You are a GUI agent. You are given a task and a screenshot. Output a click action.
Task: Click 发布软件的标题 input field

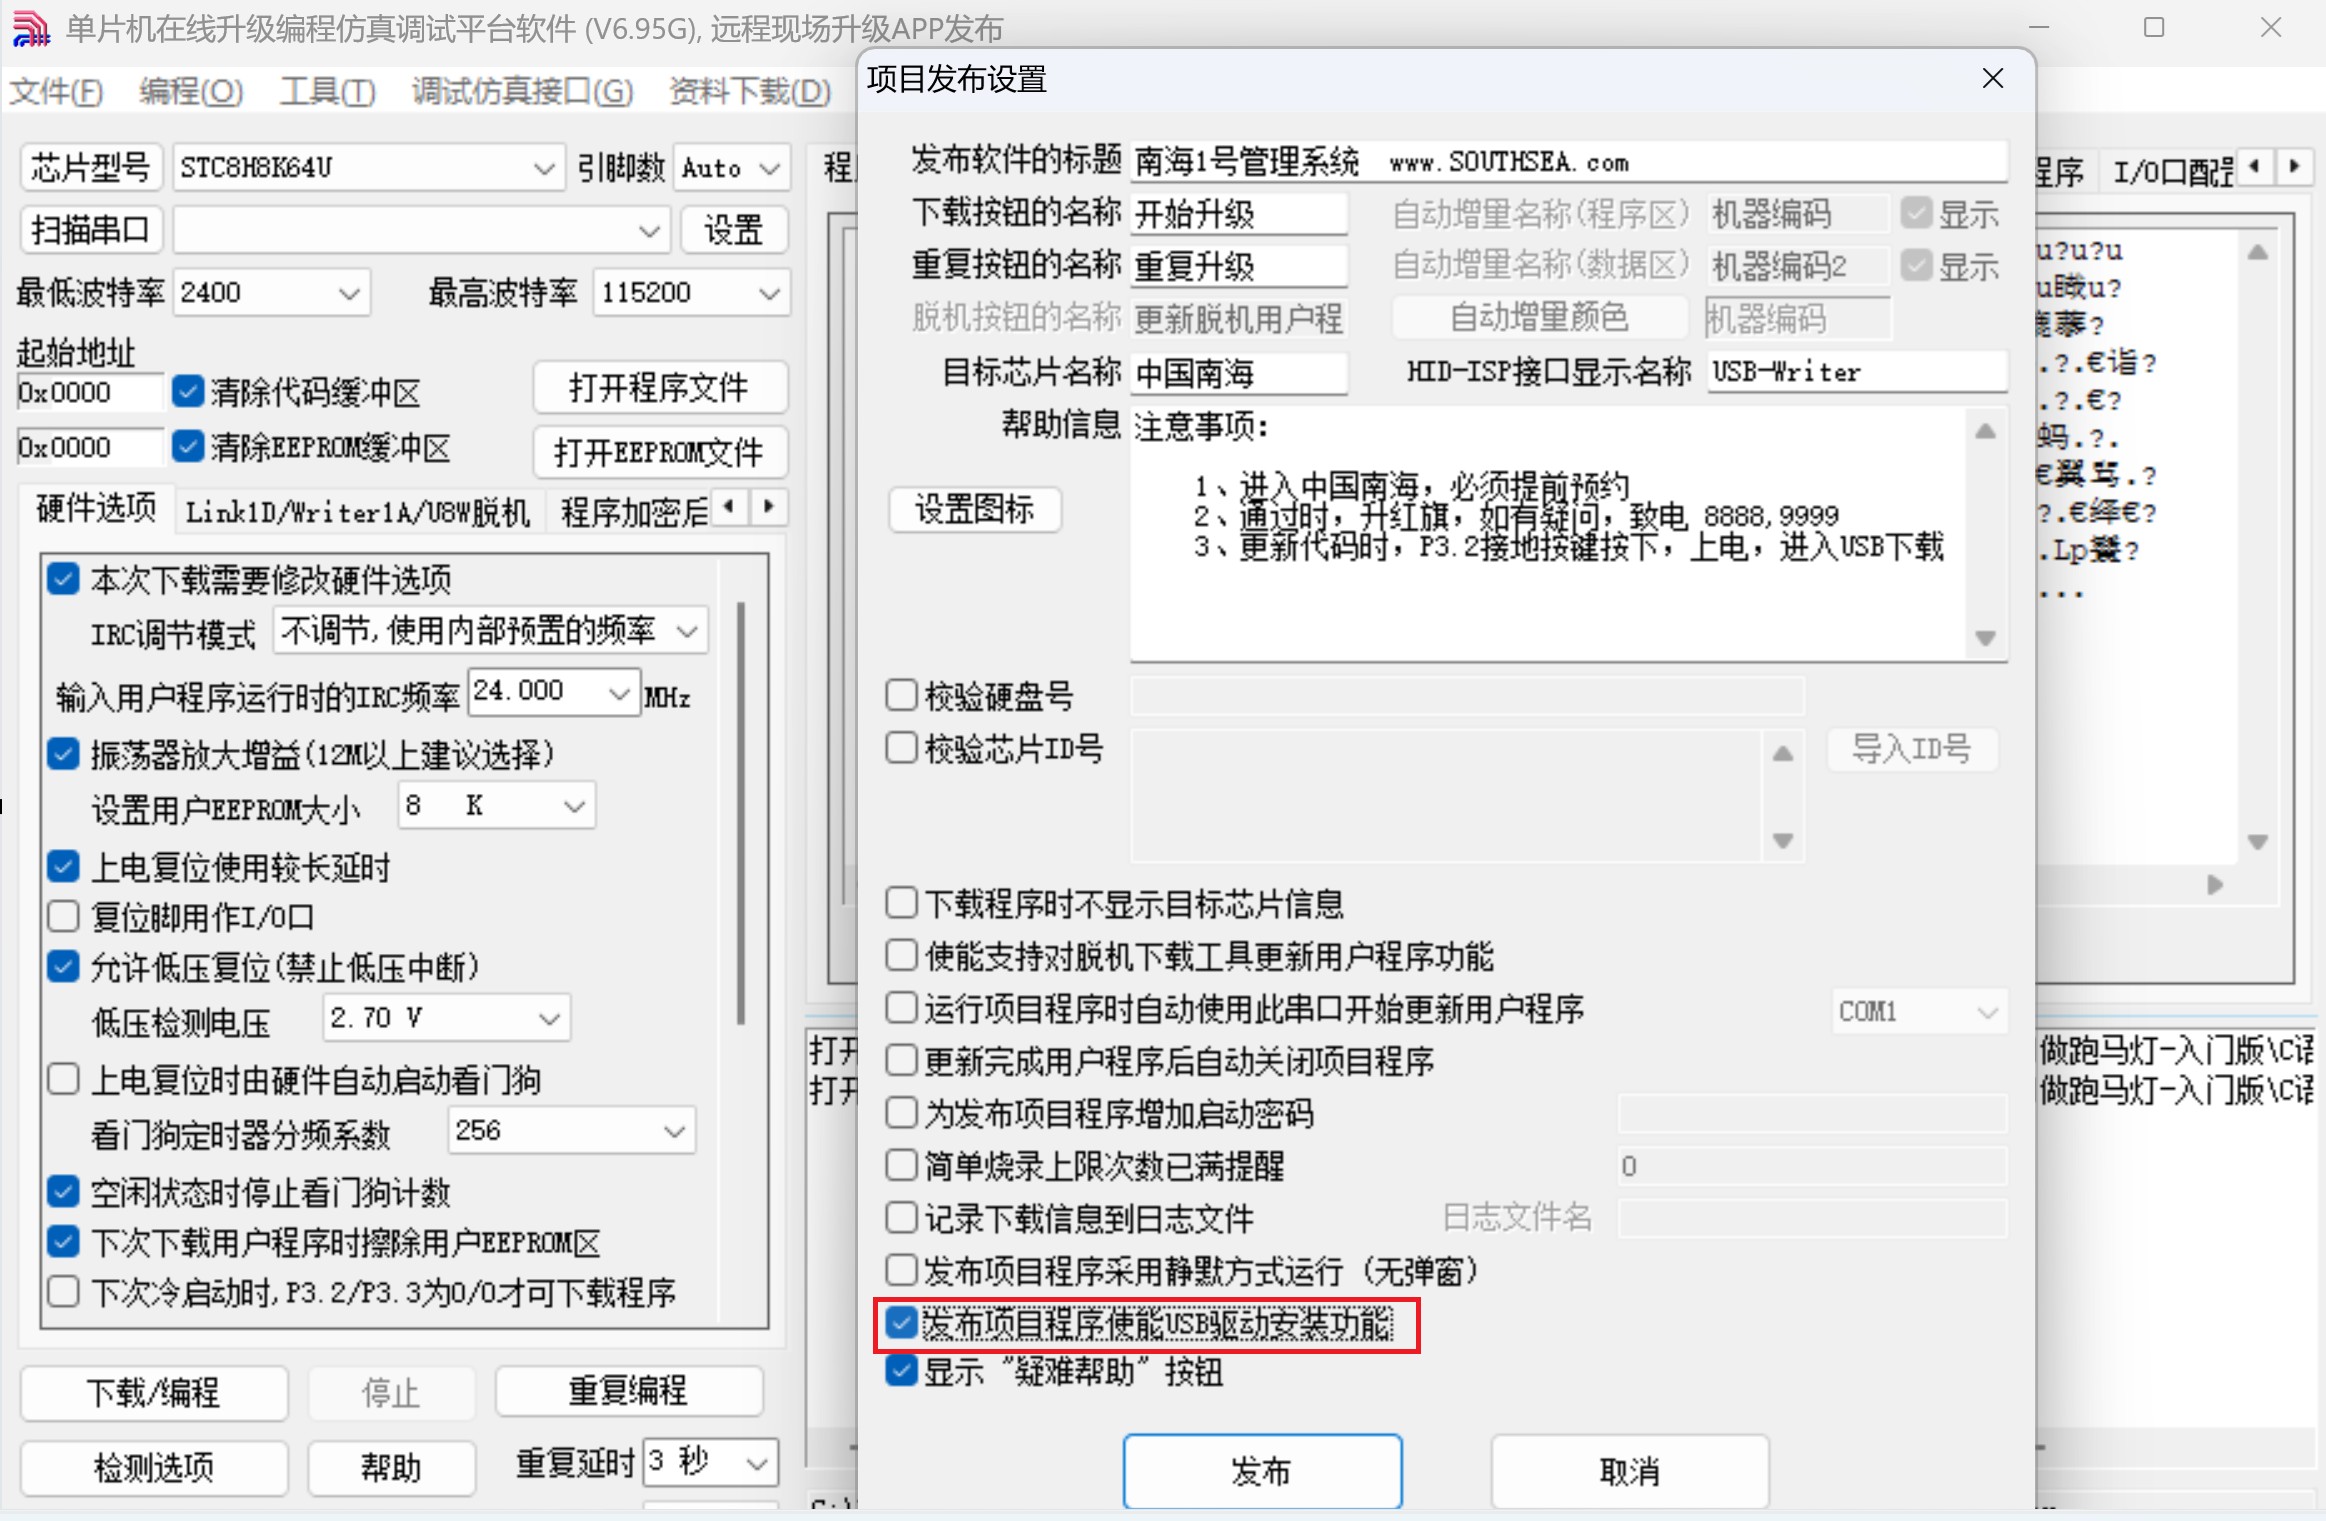[x=1568, y=161]
